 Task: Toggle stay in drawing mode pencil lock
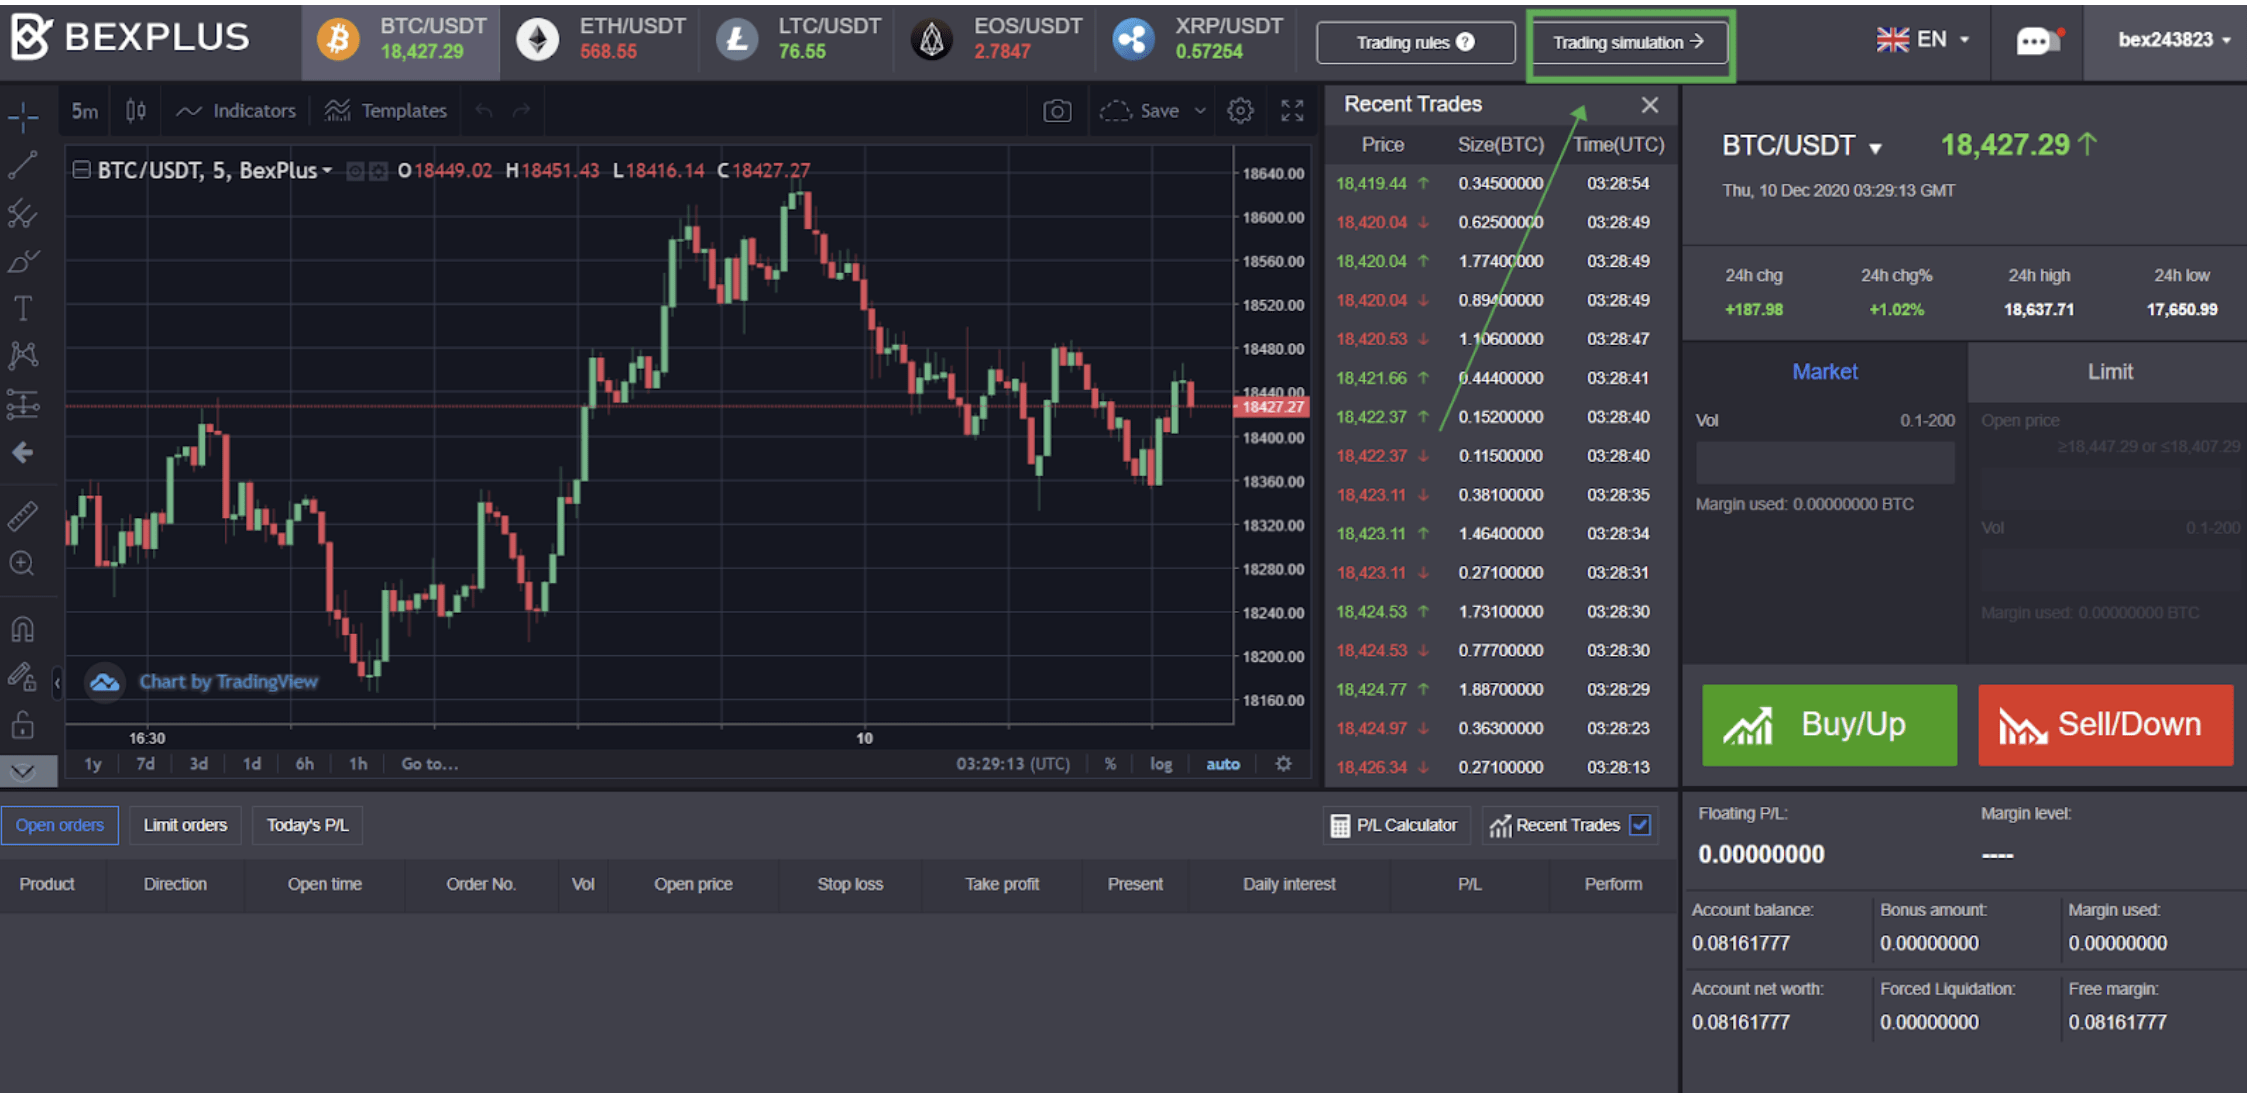[23, 678]
